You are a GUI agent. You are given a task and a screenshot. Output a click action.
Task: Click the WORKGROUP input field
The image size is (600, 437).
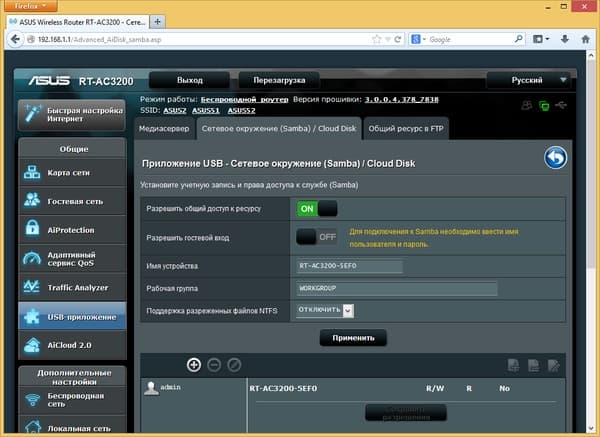point(397,288)
